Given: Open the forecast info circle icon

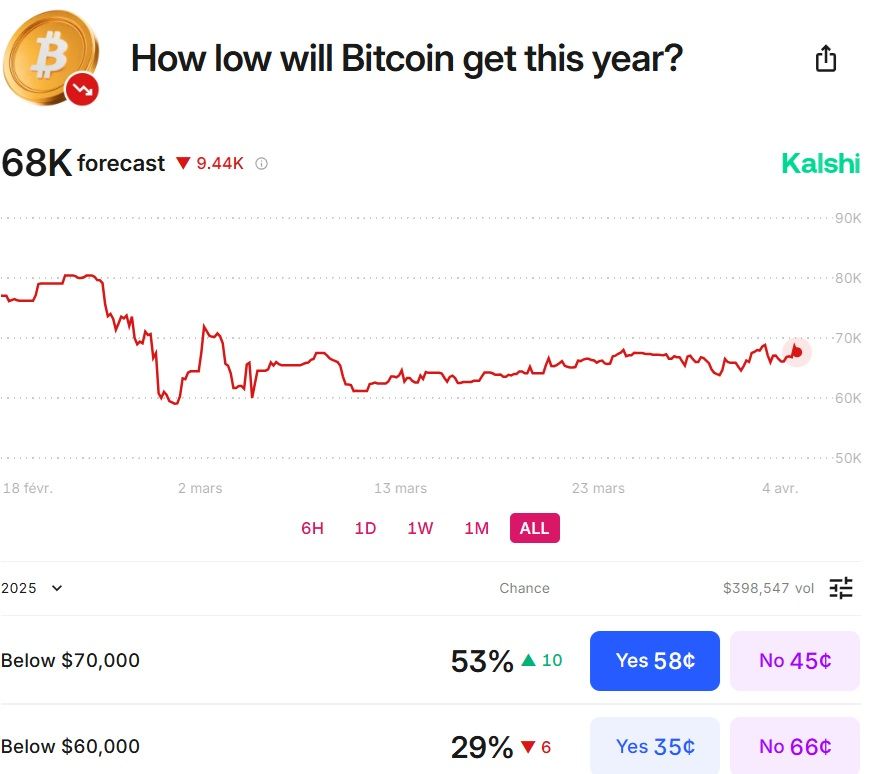Looking at the screenshot, I should point(261,163).
